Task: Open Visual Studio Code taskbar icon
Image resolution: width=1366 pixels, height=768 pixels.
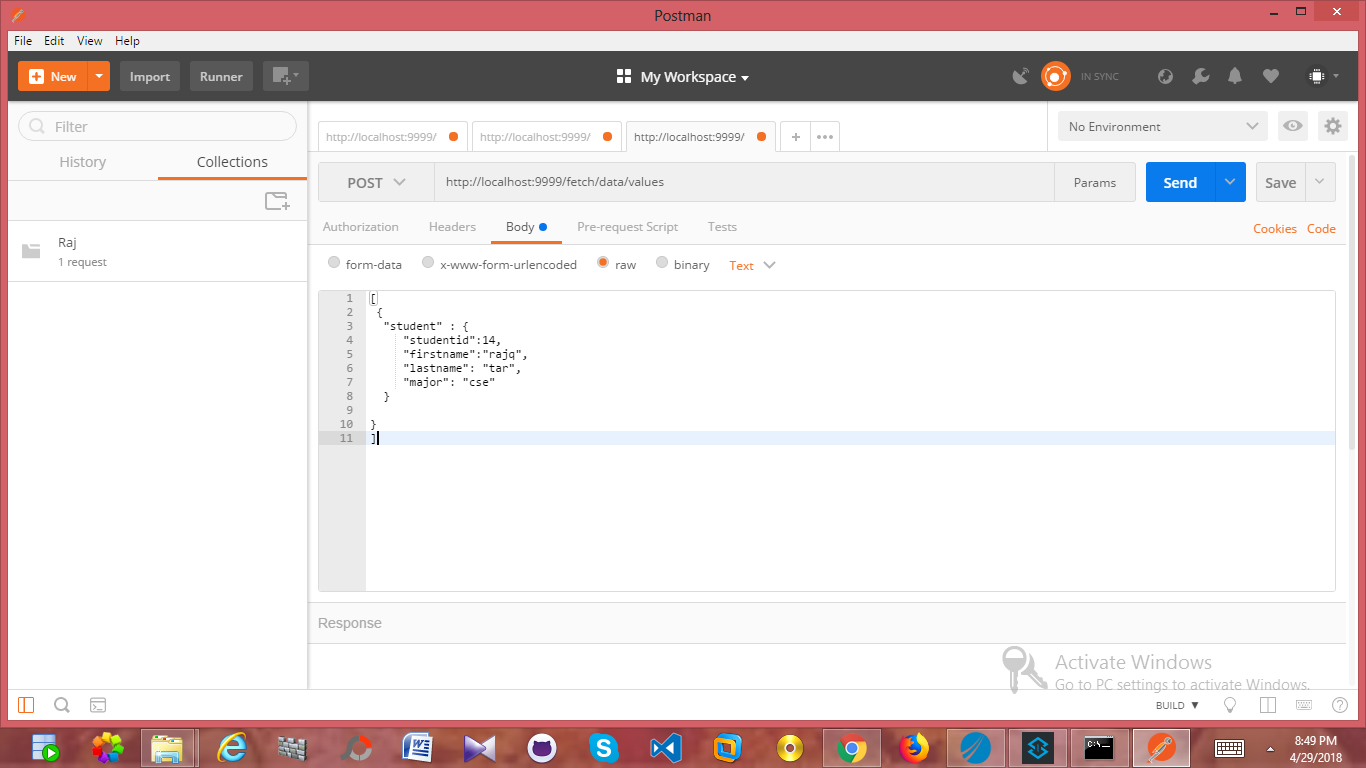Action: click(665, 747)
